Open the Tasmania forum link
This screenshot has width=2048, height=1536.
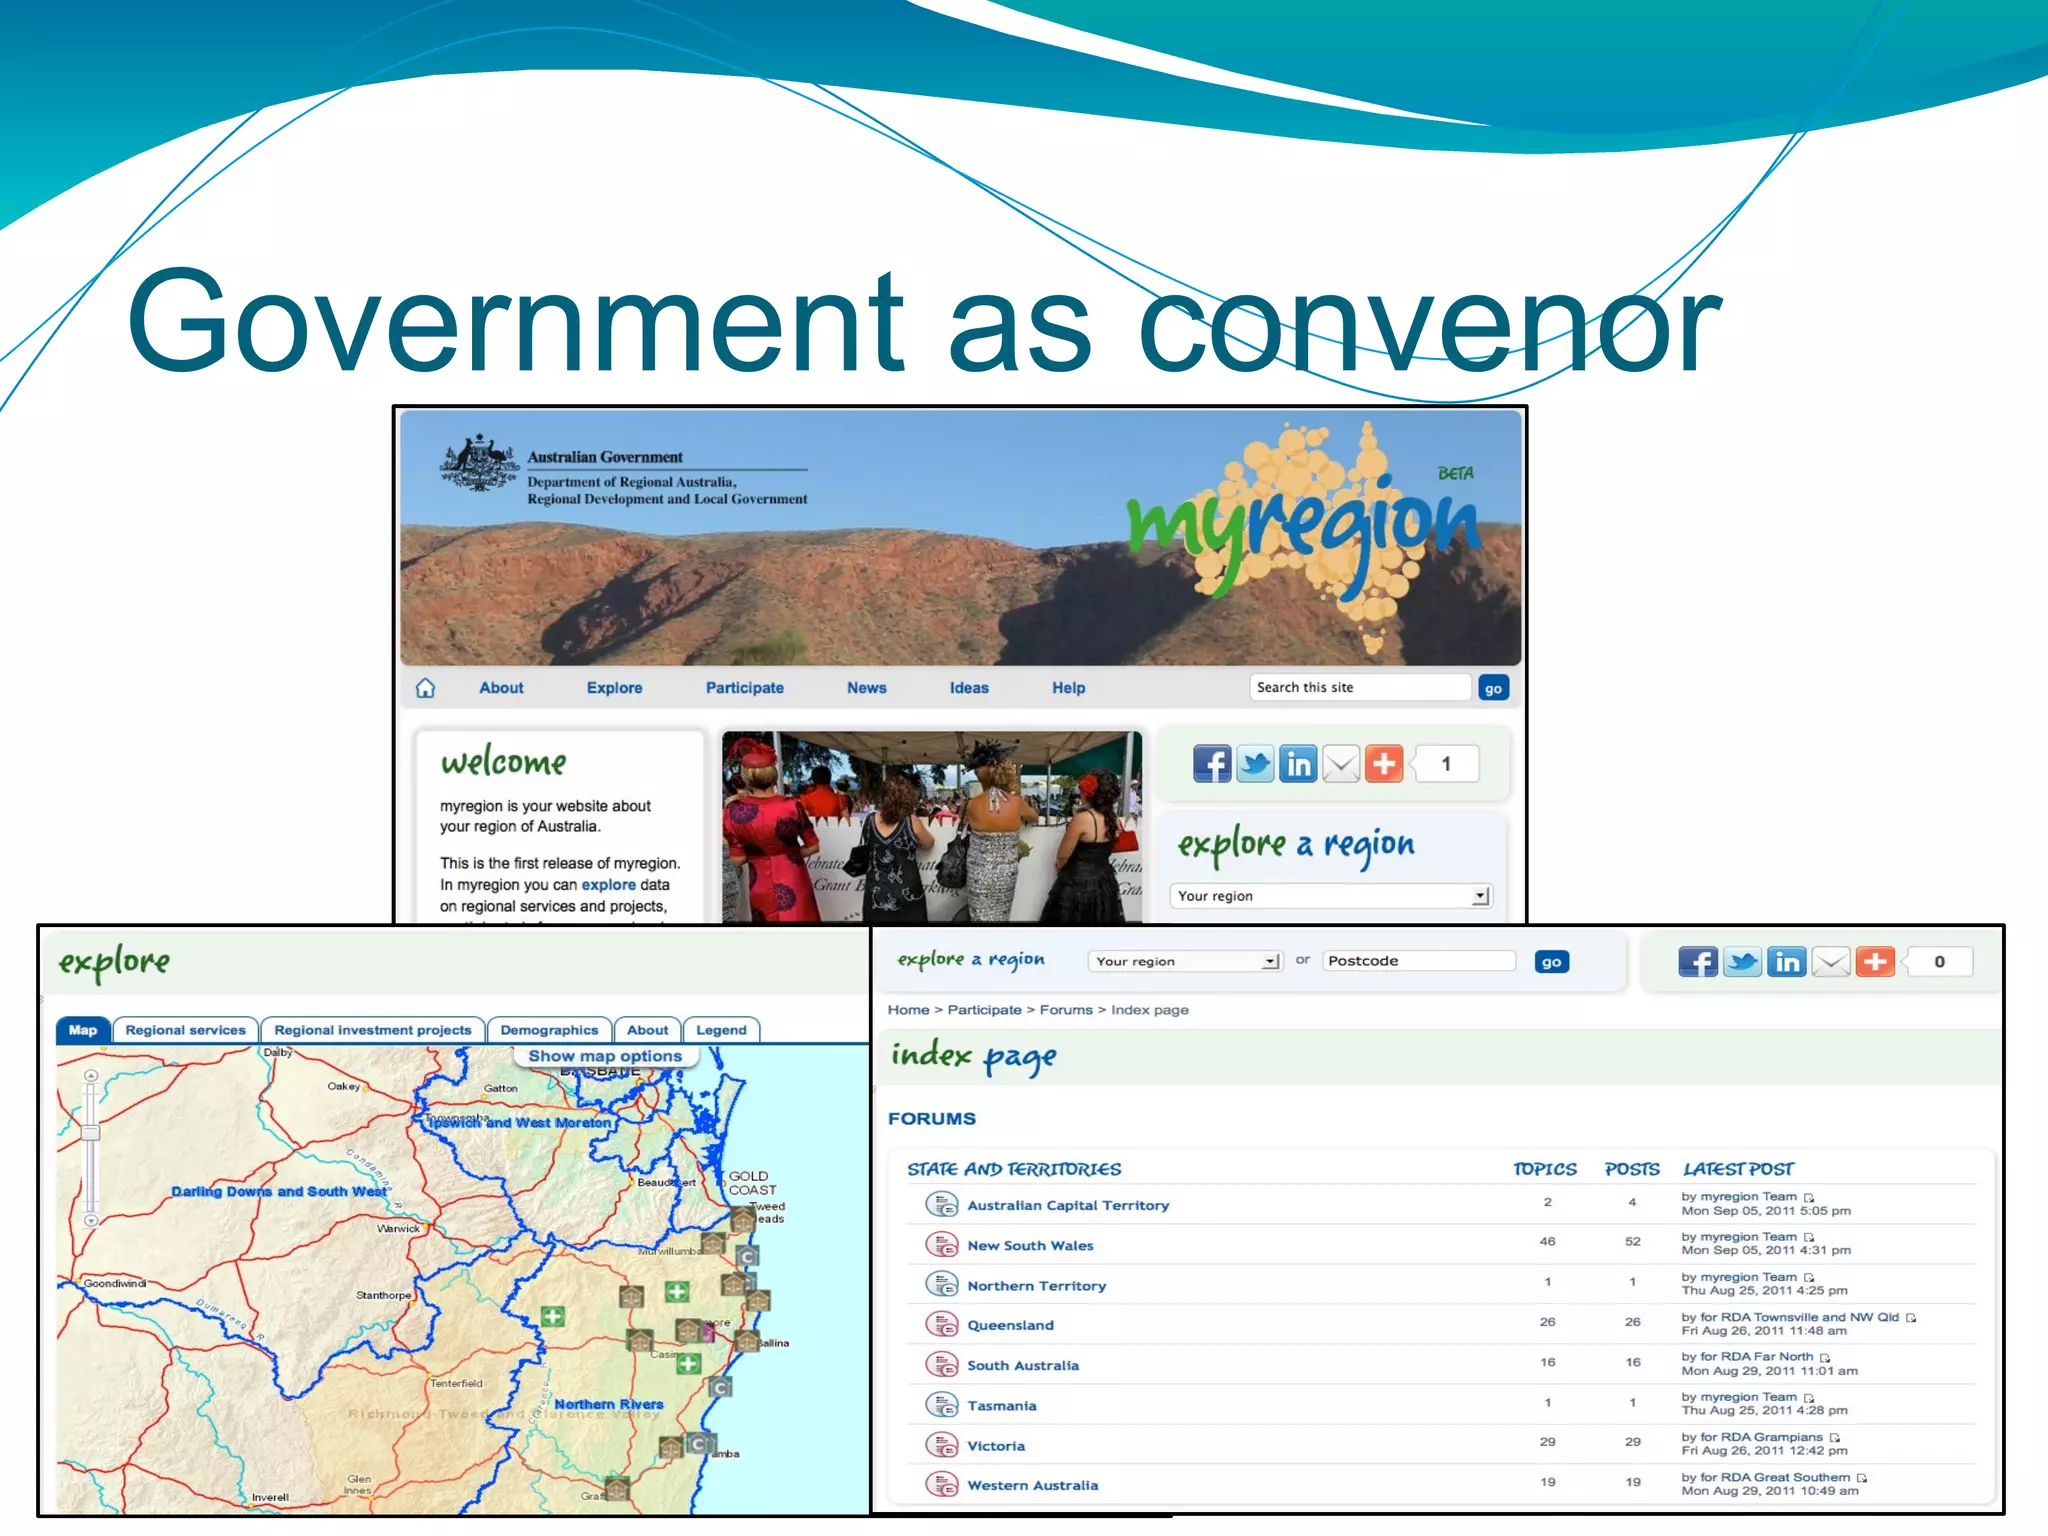tap(1001, 1405)
